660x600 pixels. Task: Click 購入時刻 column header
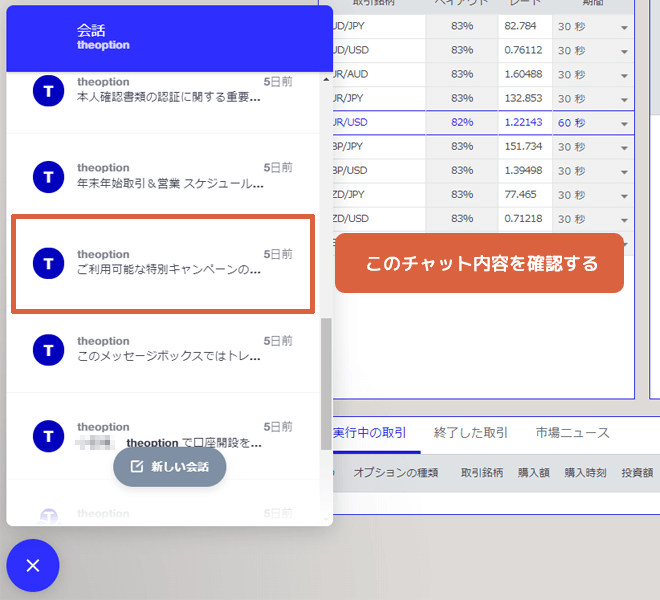pos(585,473)
